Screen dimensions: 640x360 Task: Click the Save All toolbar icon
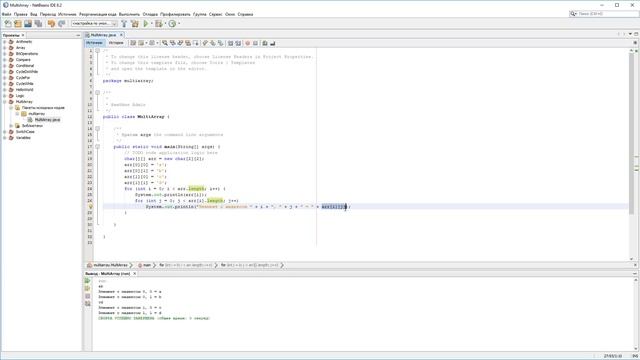[x=38, y=24]
